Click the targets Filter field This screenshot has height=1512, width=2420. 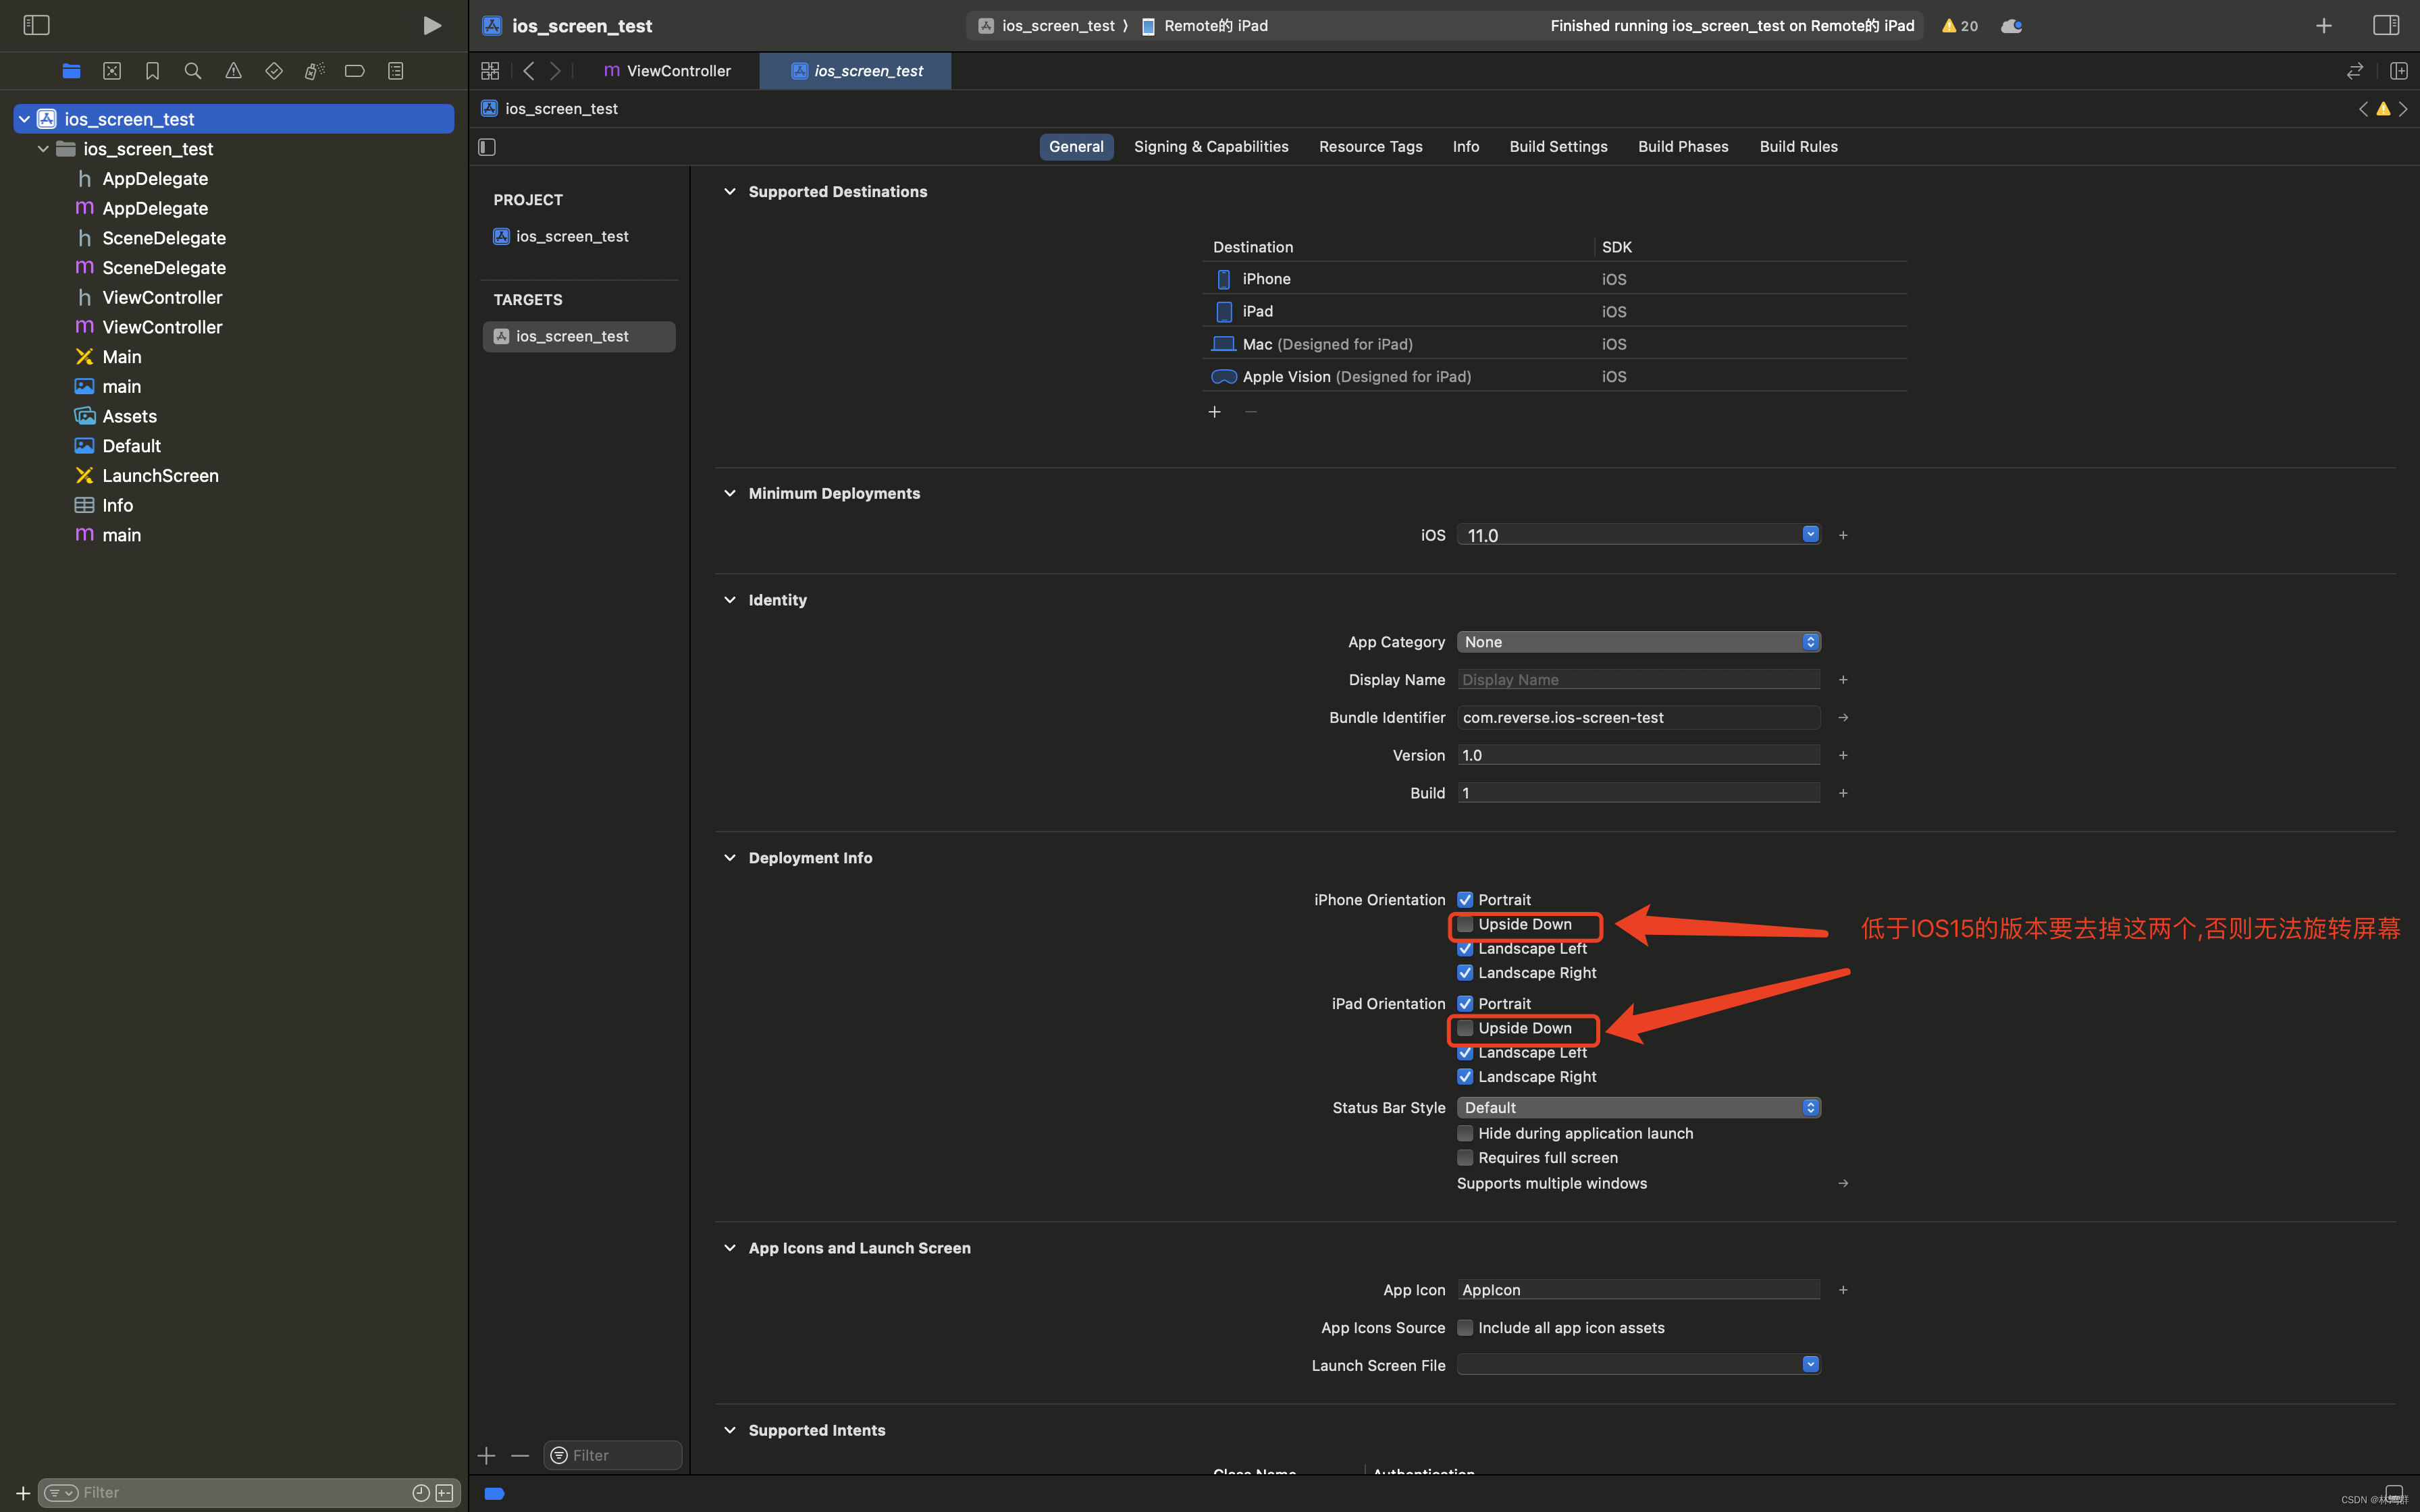point(613,1455)
